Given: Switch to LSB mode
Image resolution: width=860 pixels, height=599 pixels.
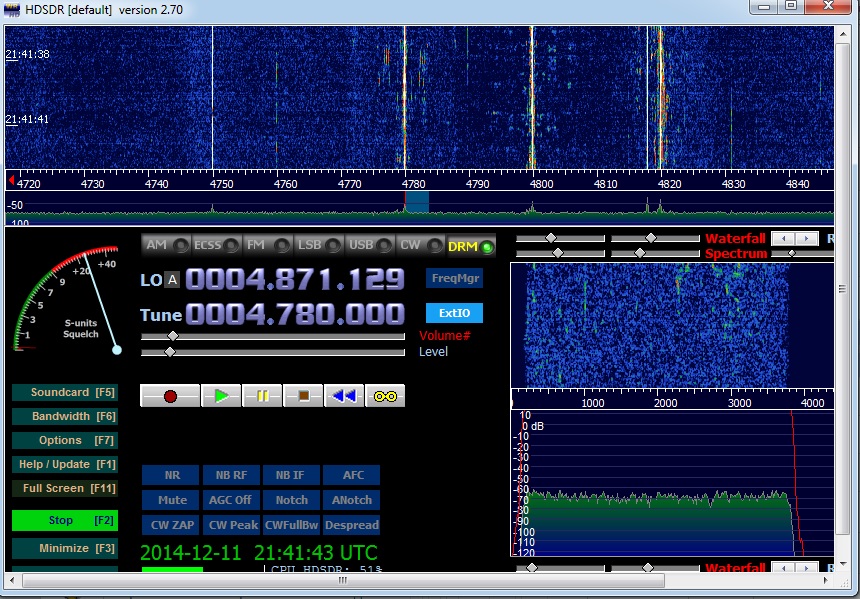Looking at the screenshot, I should (x=319, y=245).
